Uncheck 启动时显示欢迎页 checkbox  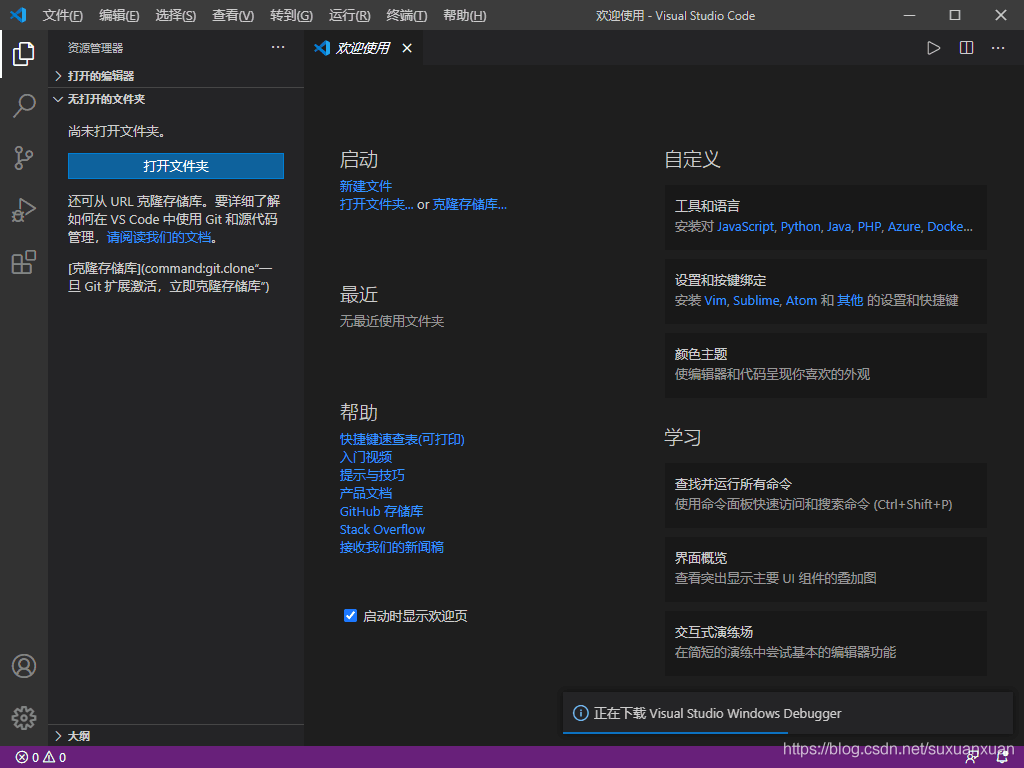click(350, 615)
